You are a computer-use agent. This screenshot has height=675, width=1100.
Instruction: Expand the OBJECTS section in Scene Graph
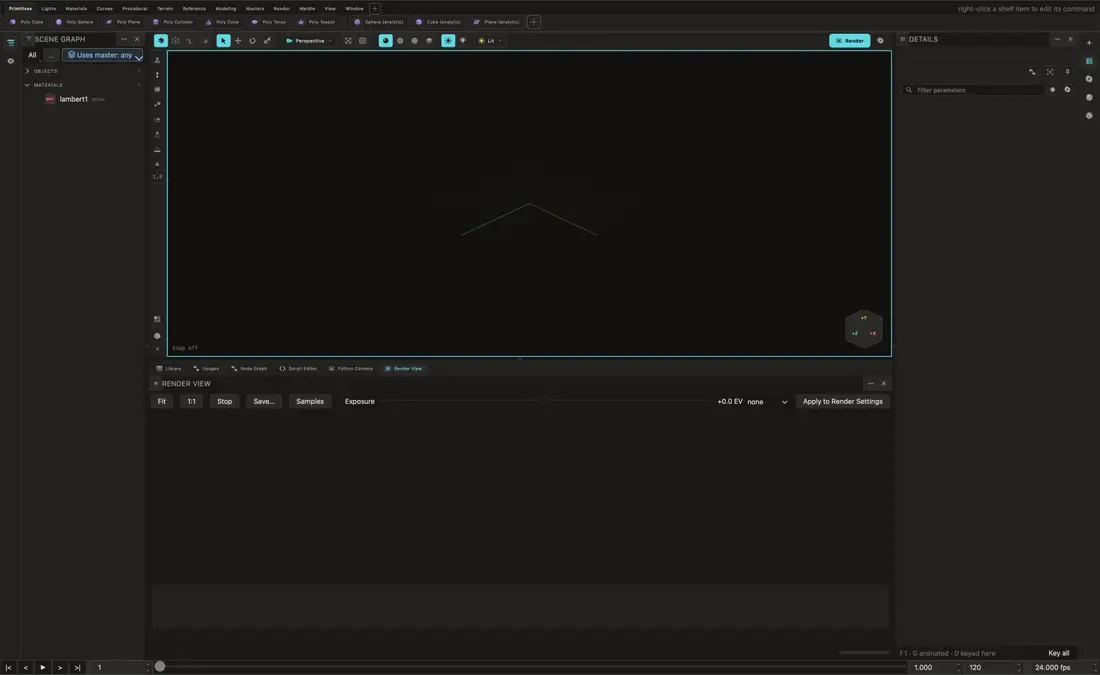click(27, 71)
